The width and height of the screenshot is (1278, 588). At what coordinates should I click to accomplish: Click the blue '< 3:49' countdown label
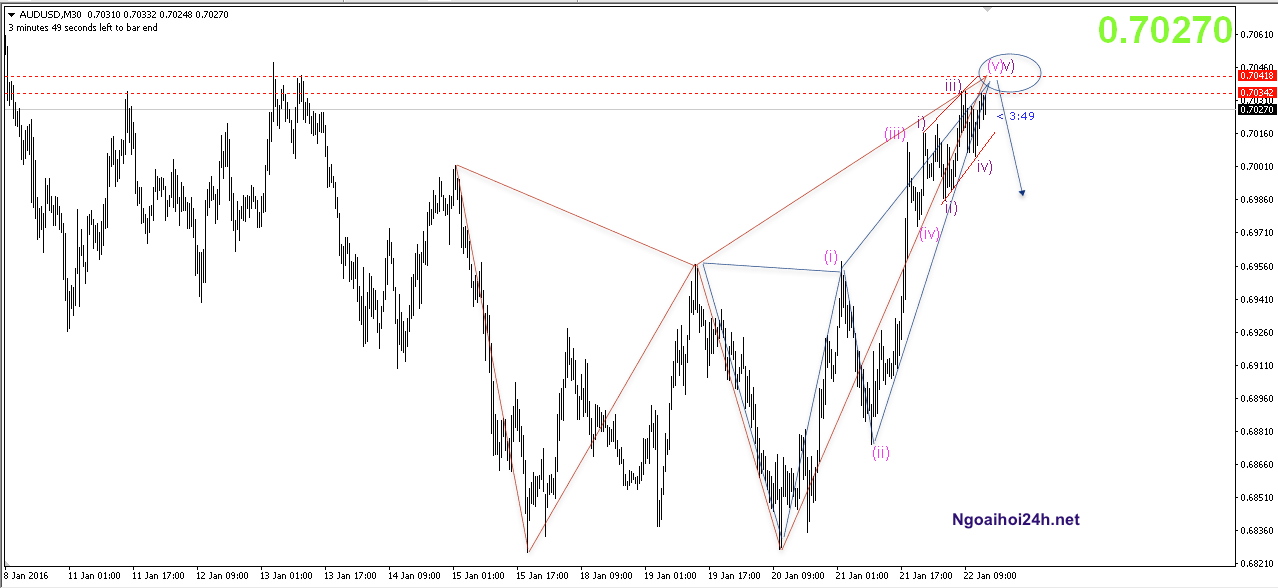[x=1015, y=116]
